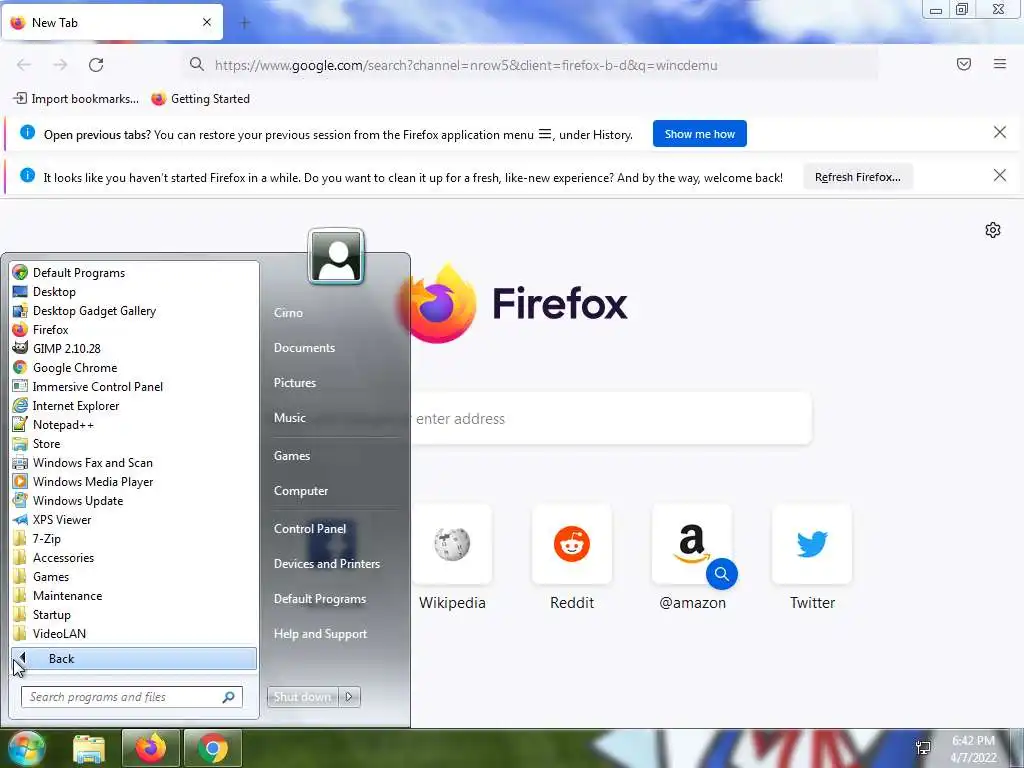Click the Refresh Firefox button

(857, 177)
